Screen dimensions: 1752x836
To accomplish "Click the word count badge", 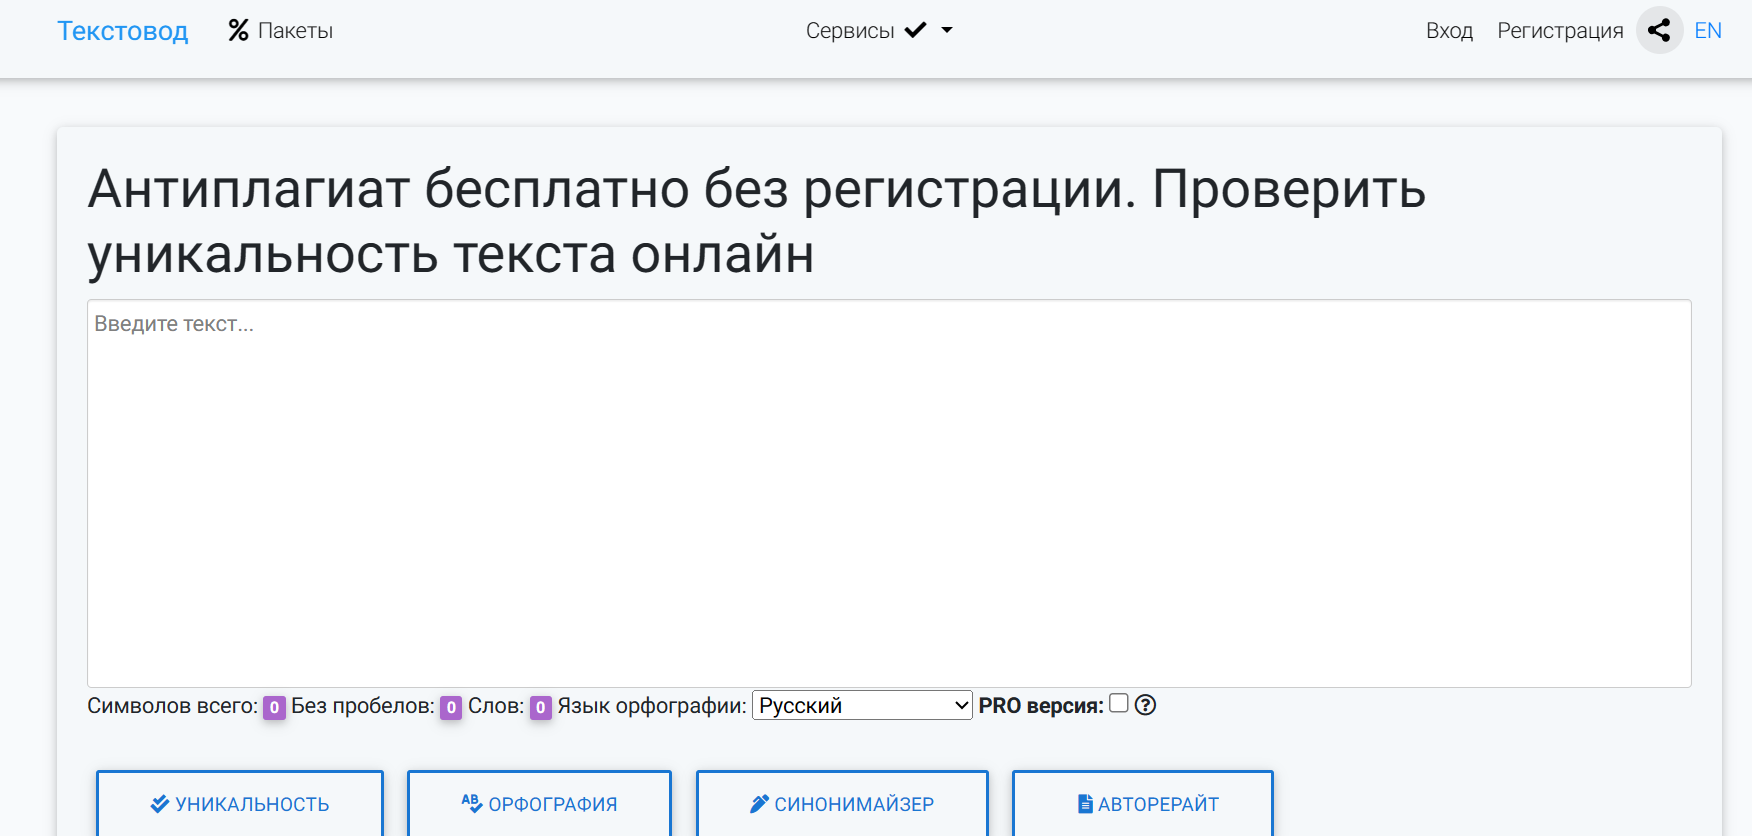I will [x=540, y=707].
